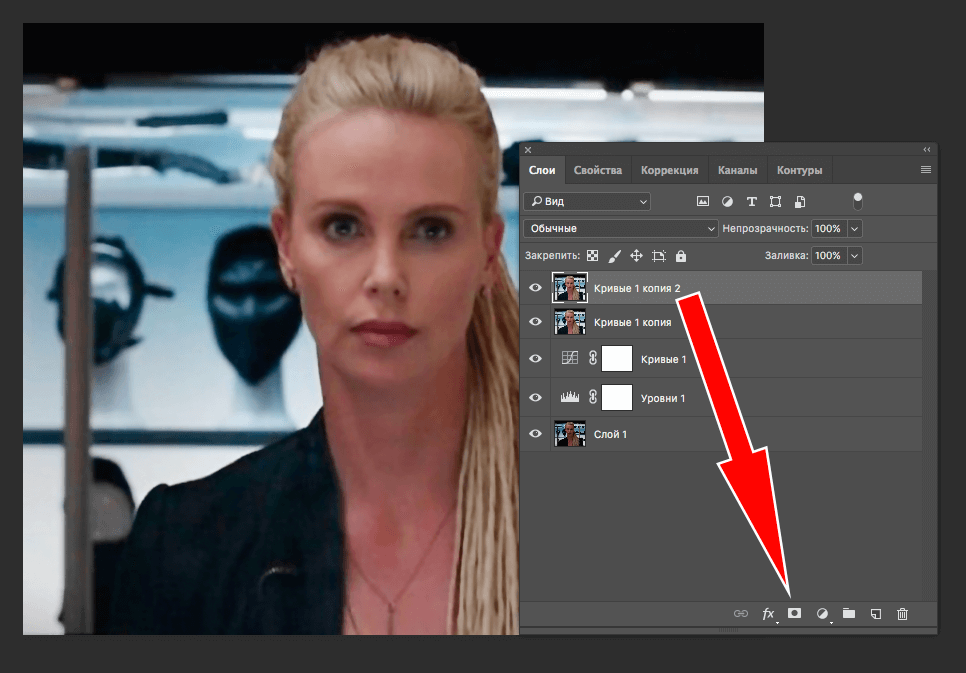Open the Layers panel hamburger menu

click(x=926, y=170)
